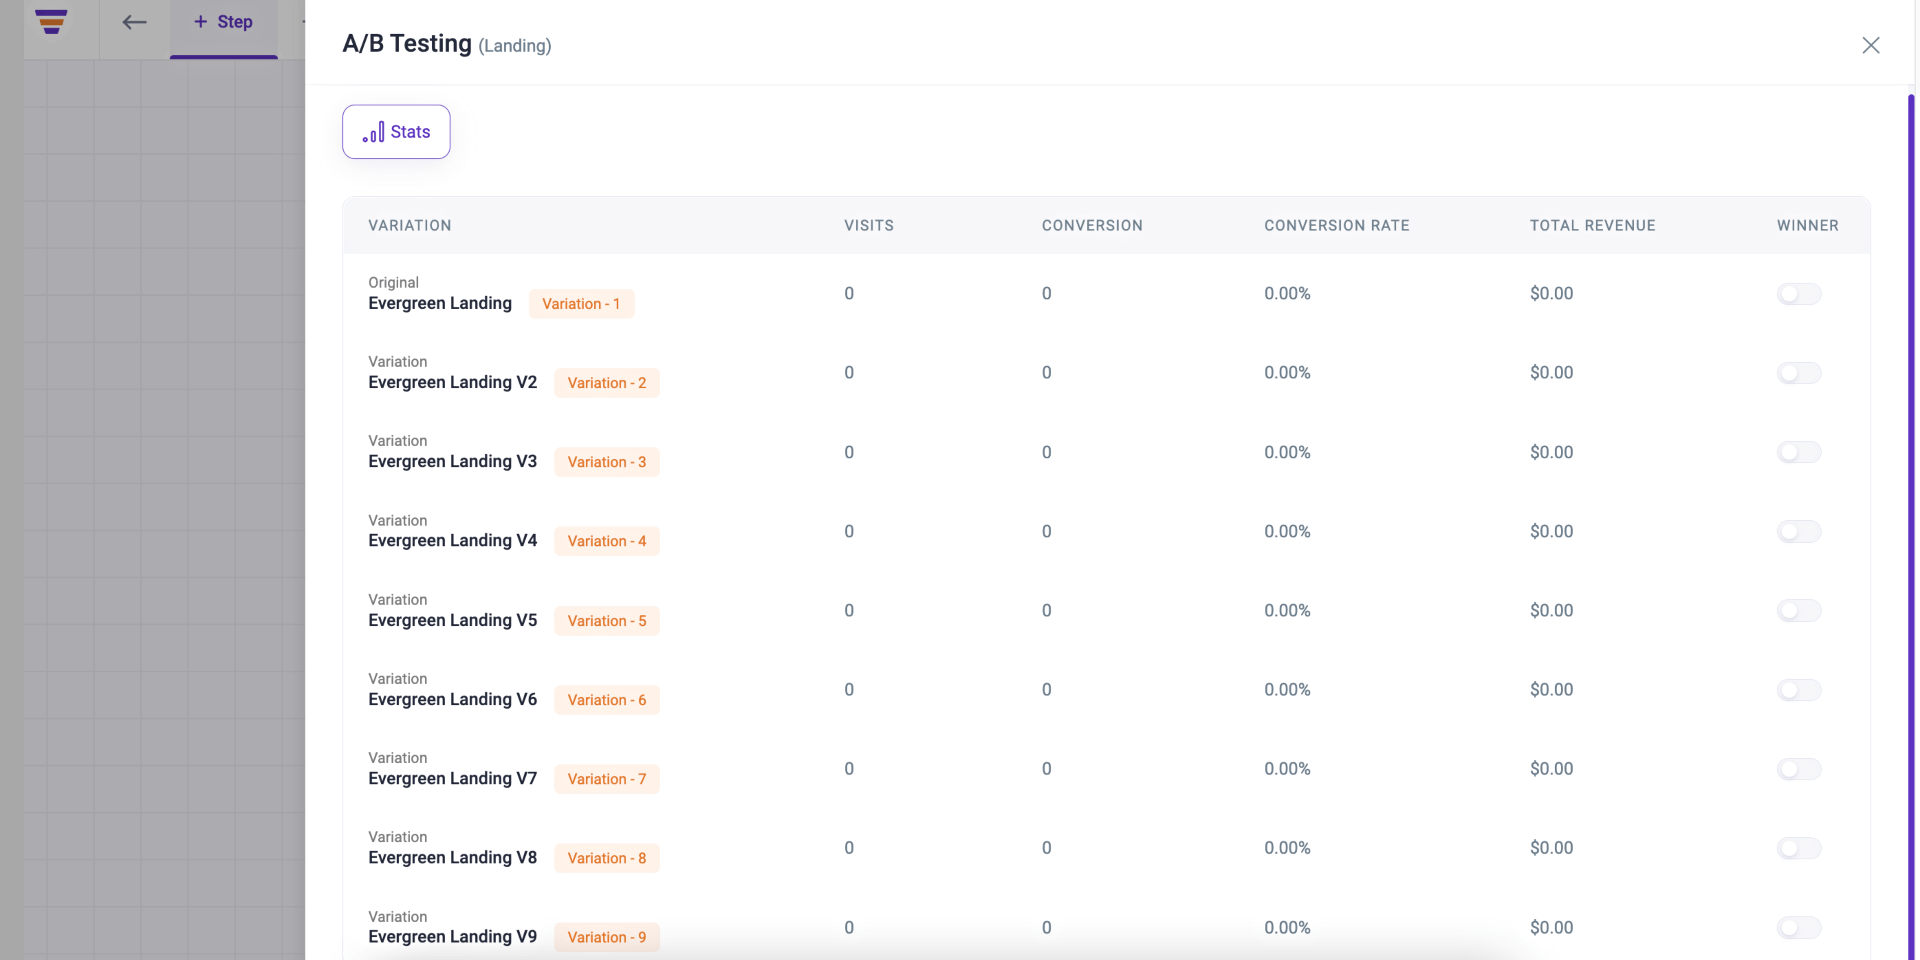Select the Evergreen Landing V5 name
This screenshot has width=1920, height=960.
point(453,620)
